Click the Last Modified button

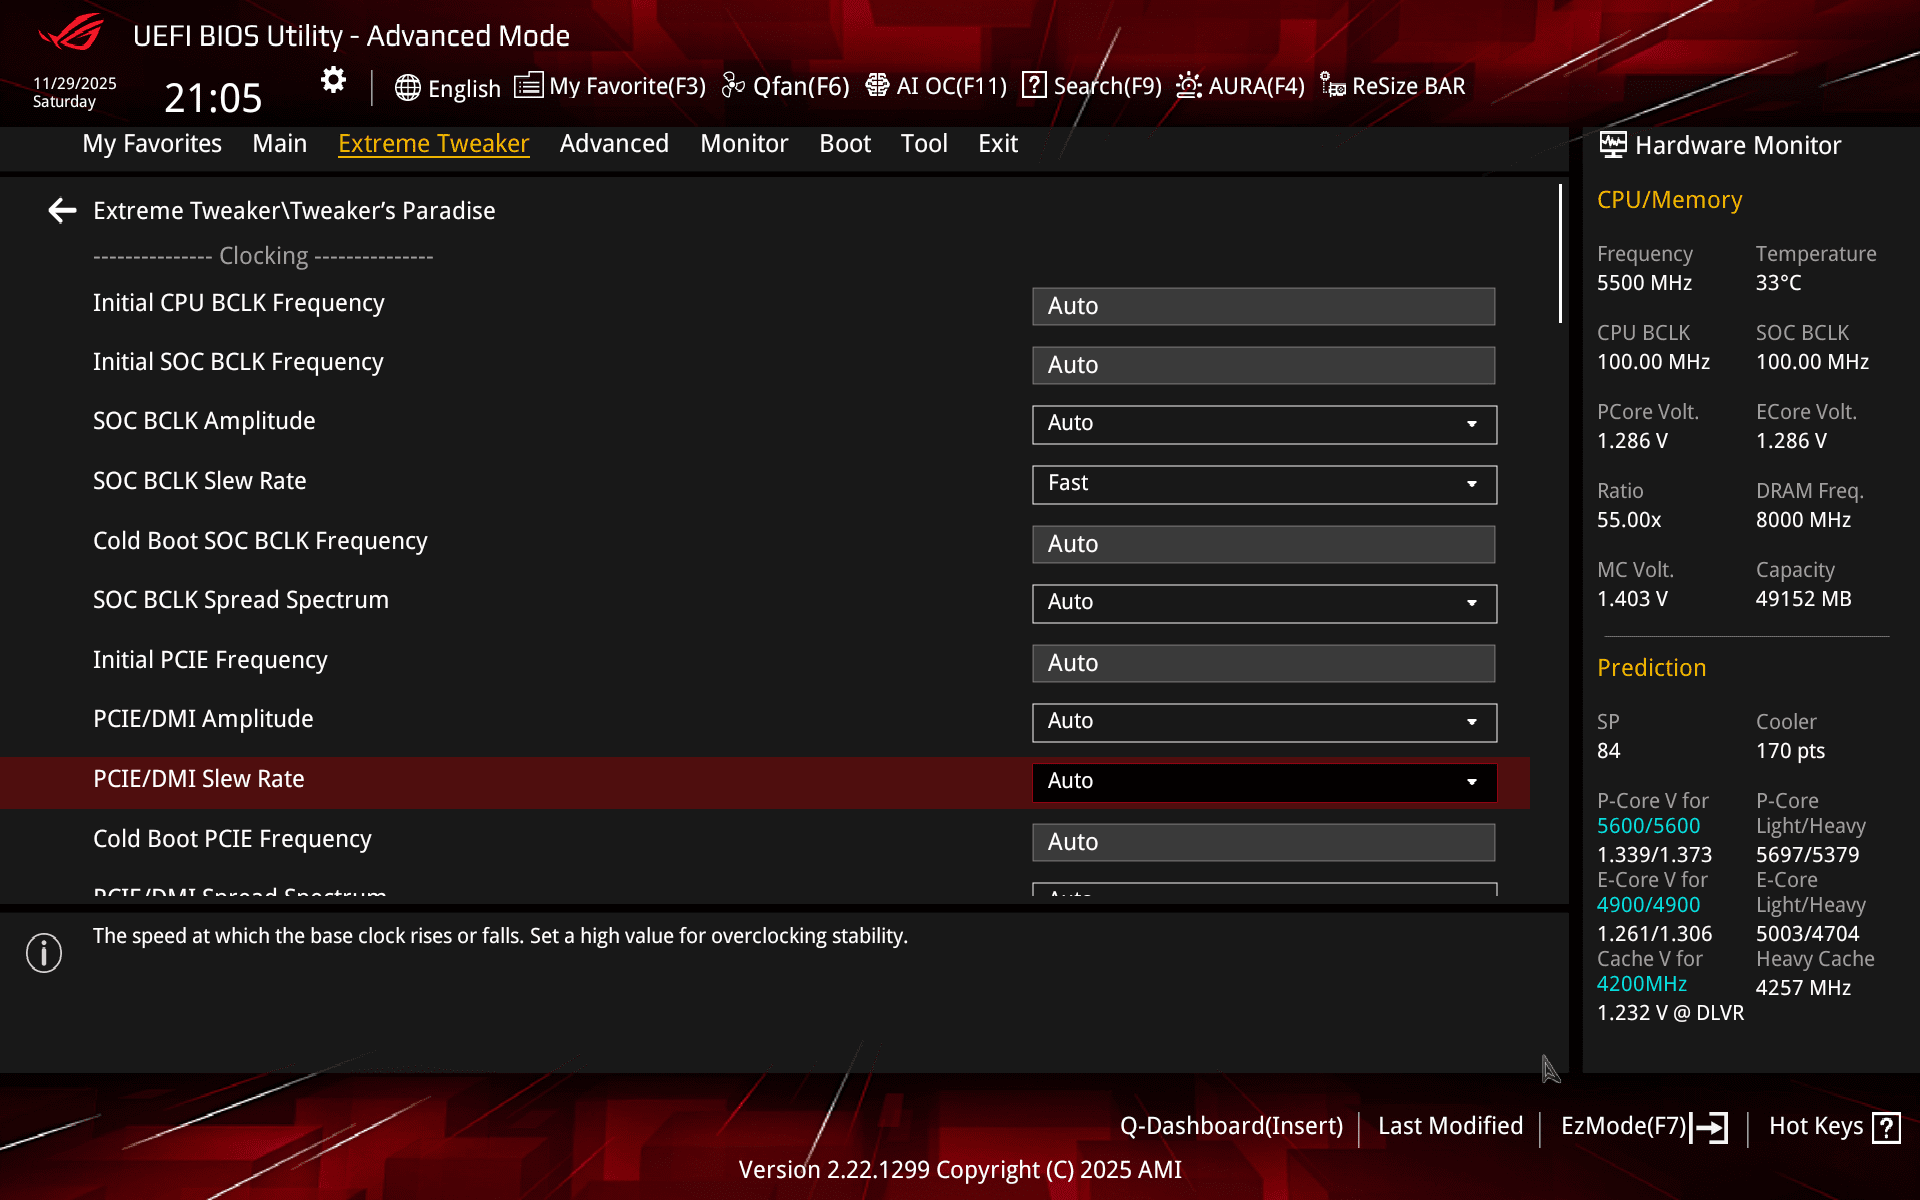pos(1450,1126)
